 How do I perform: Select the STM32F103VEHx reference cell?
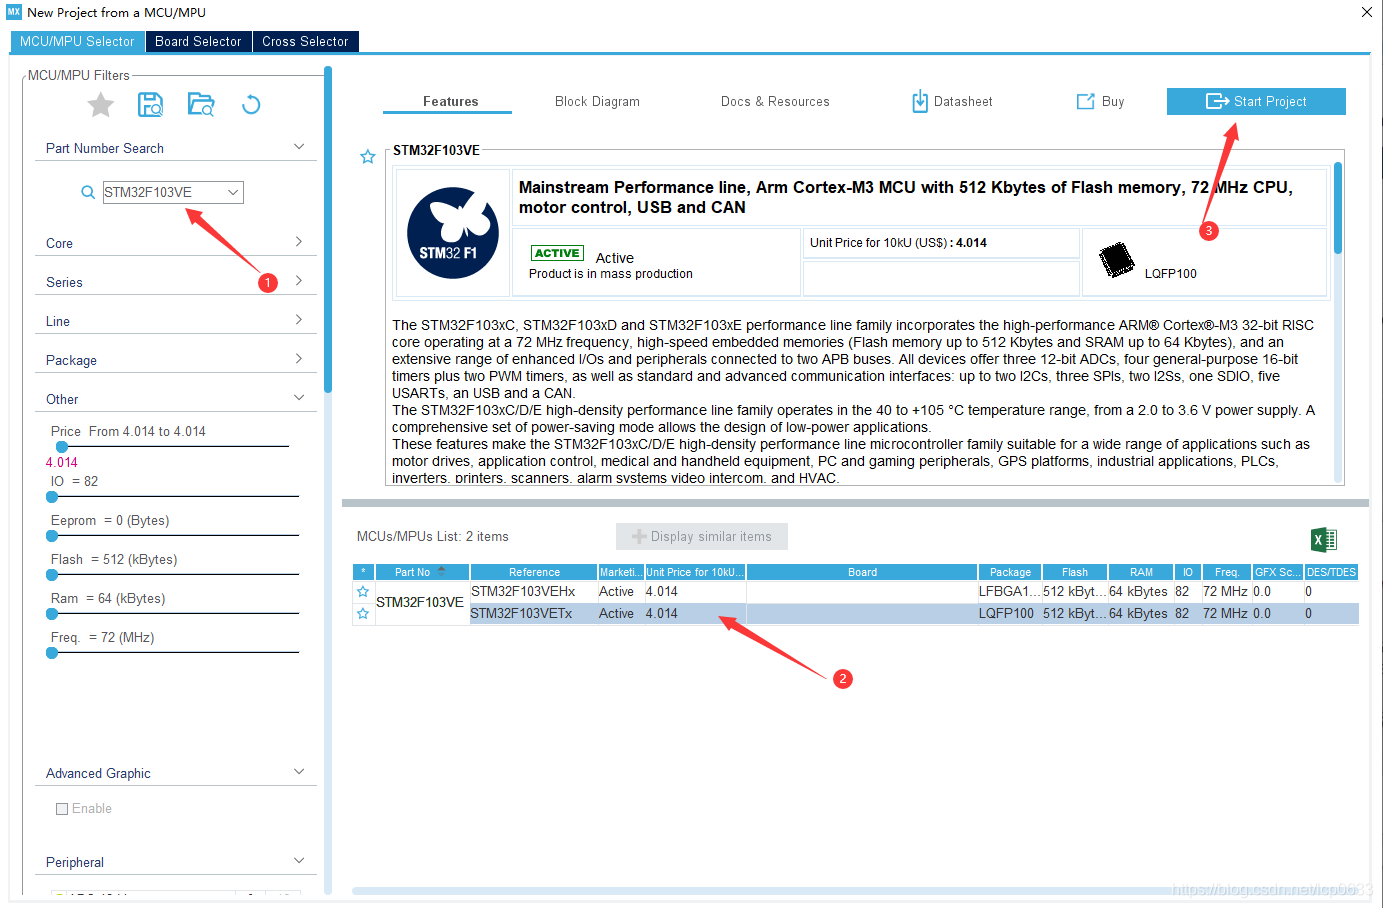tap(534, 592)
